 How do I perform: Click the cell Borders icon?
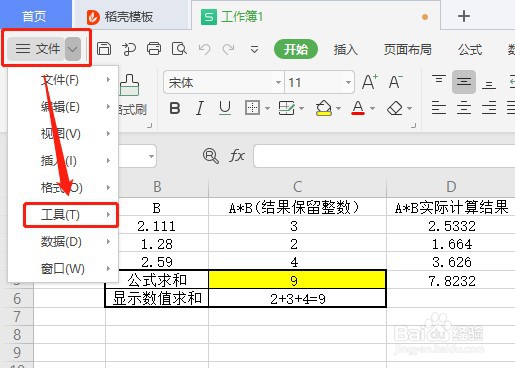252,108
